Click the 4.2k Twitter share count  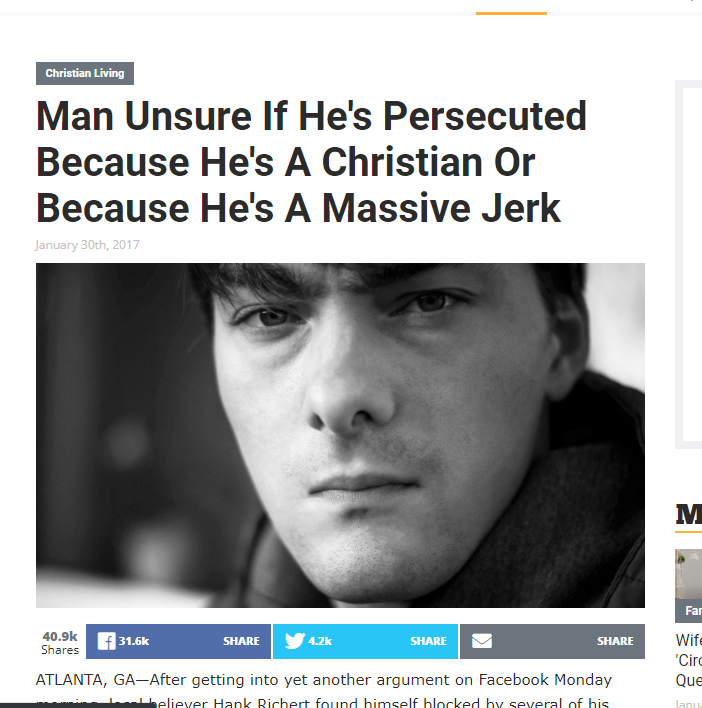click(x=320, y=641)
